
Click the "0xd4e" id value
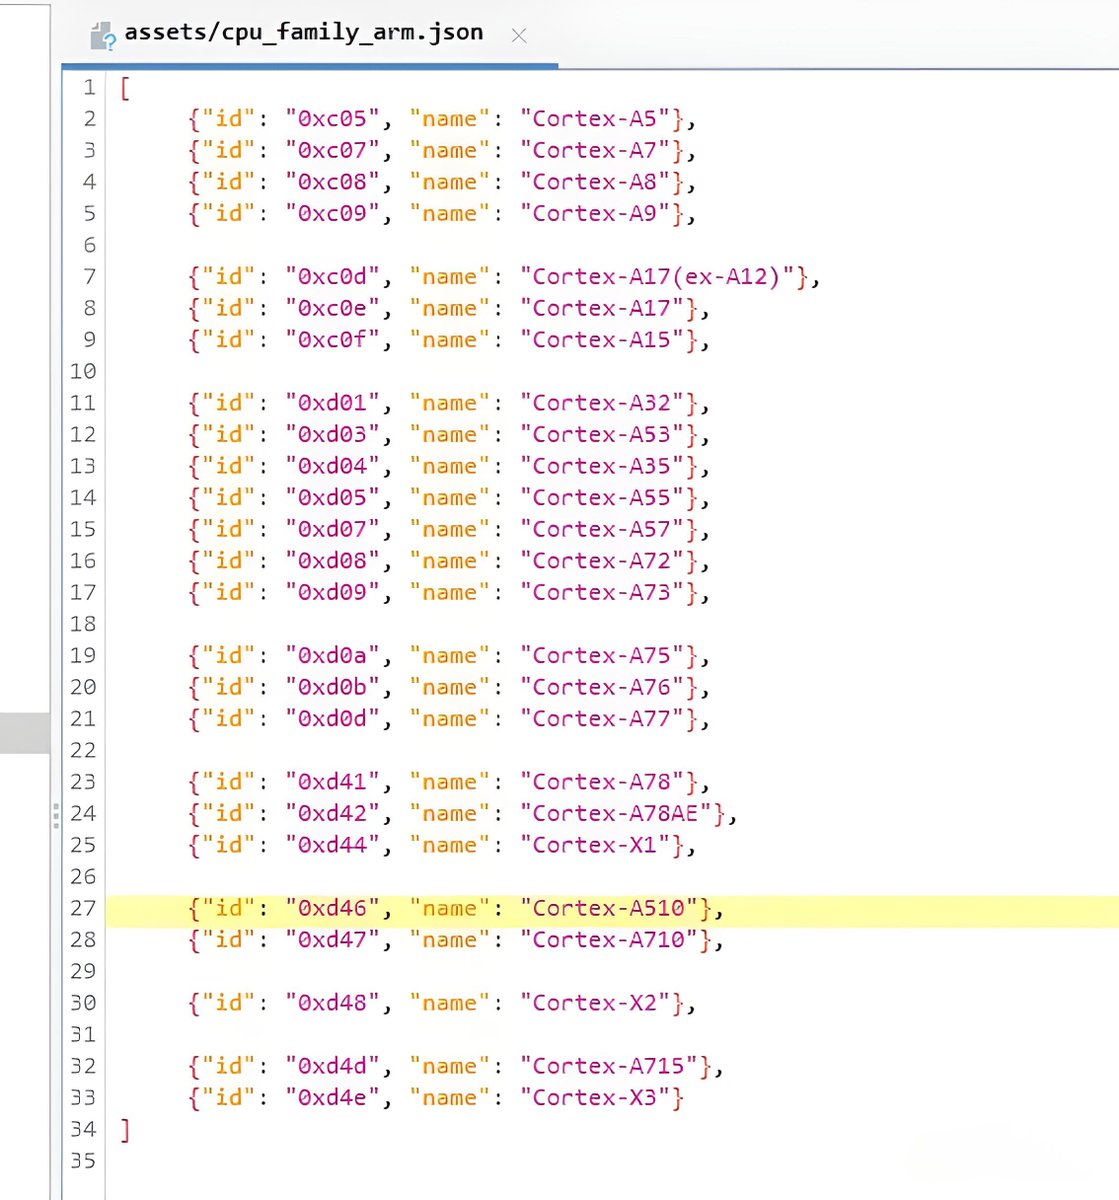(x=333, y=1098)
